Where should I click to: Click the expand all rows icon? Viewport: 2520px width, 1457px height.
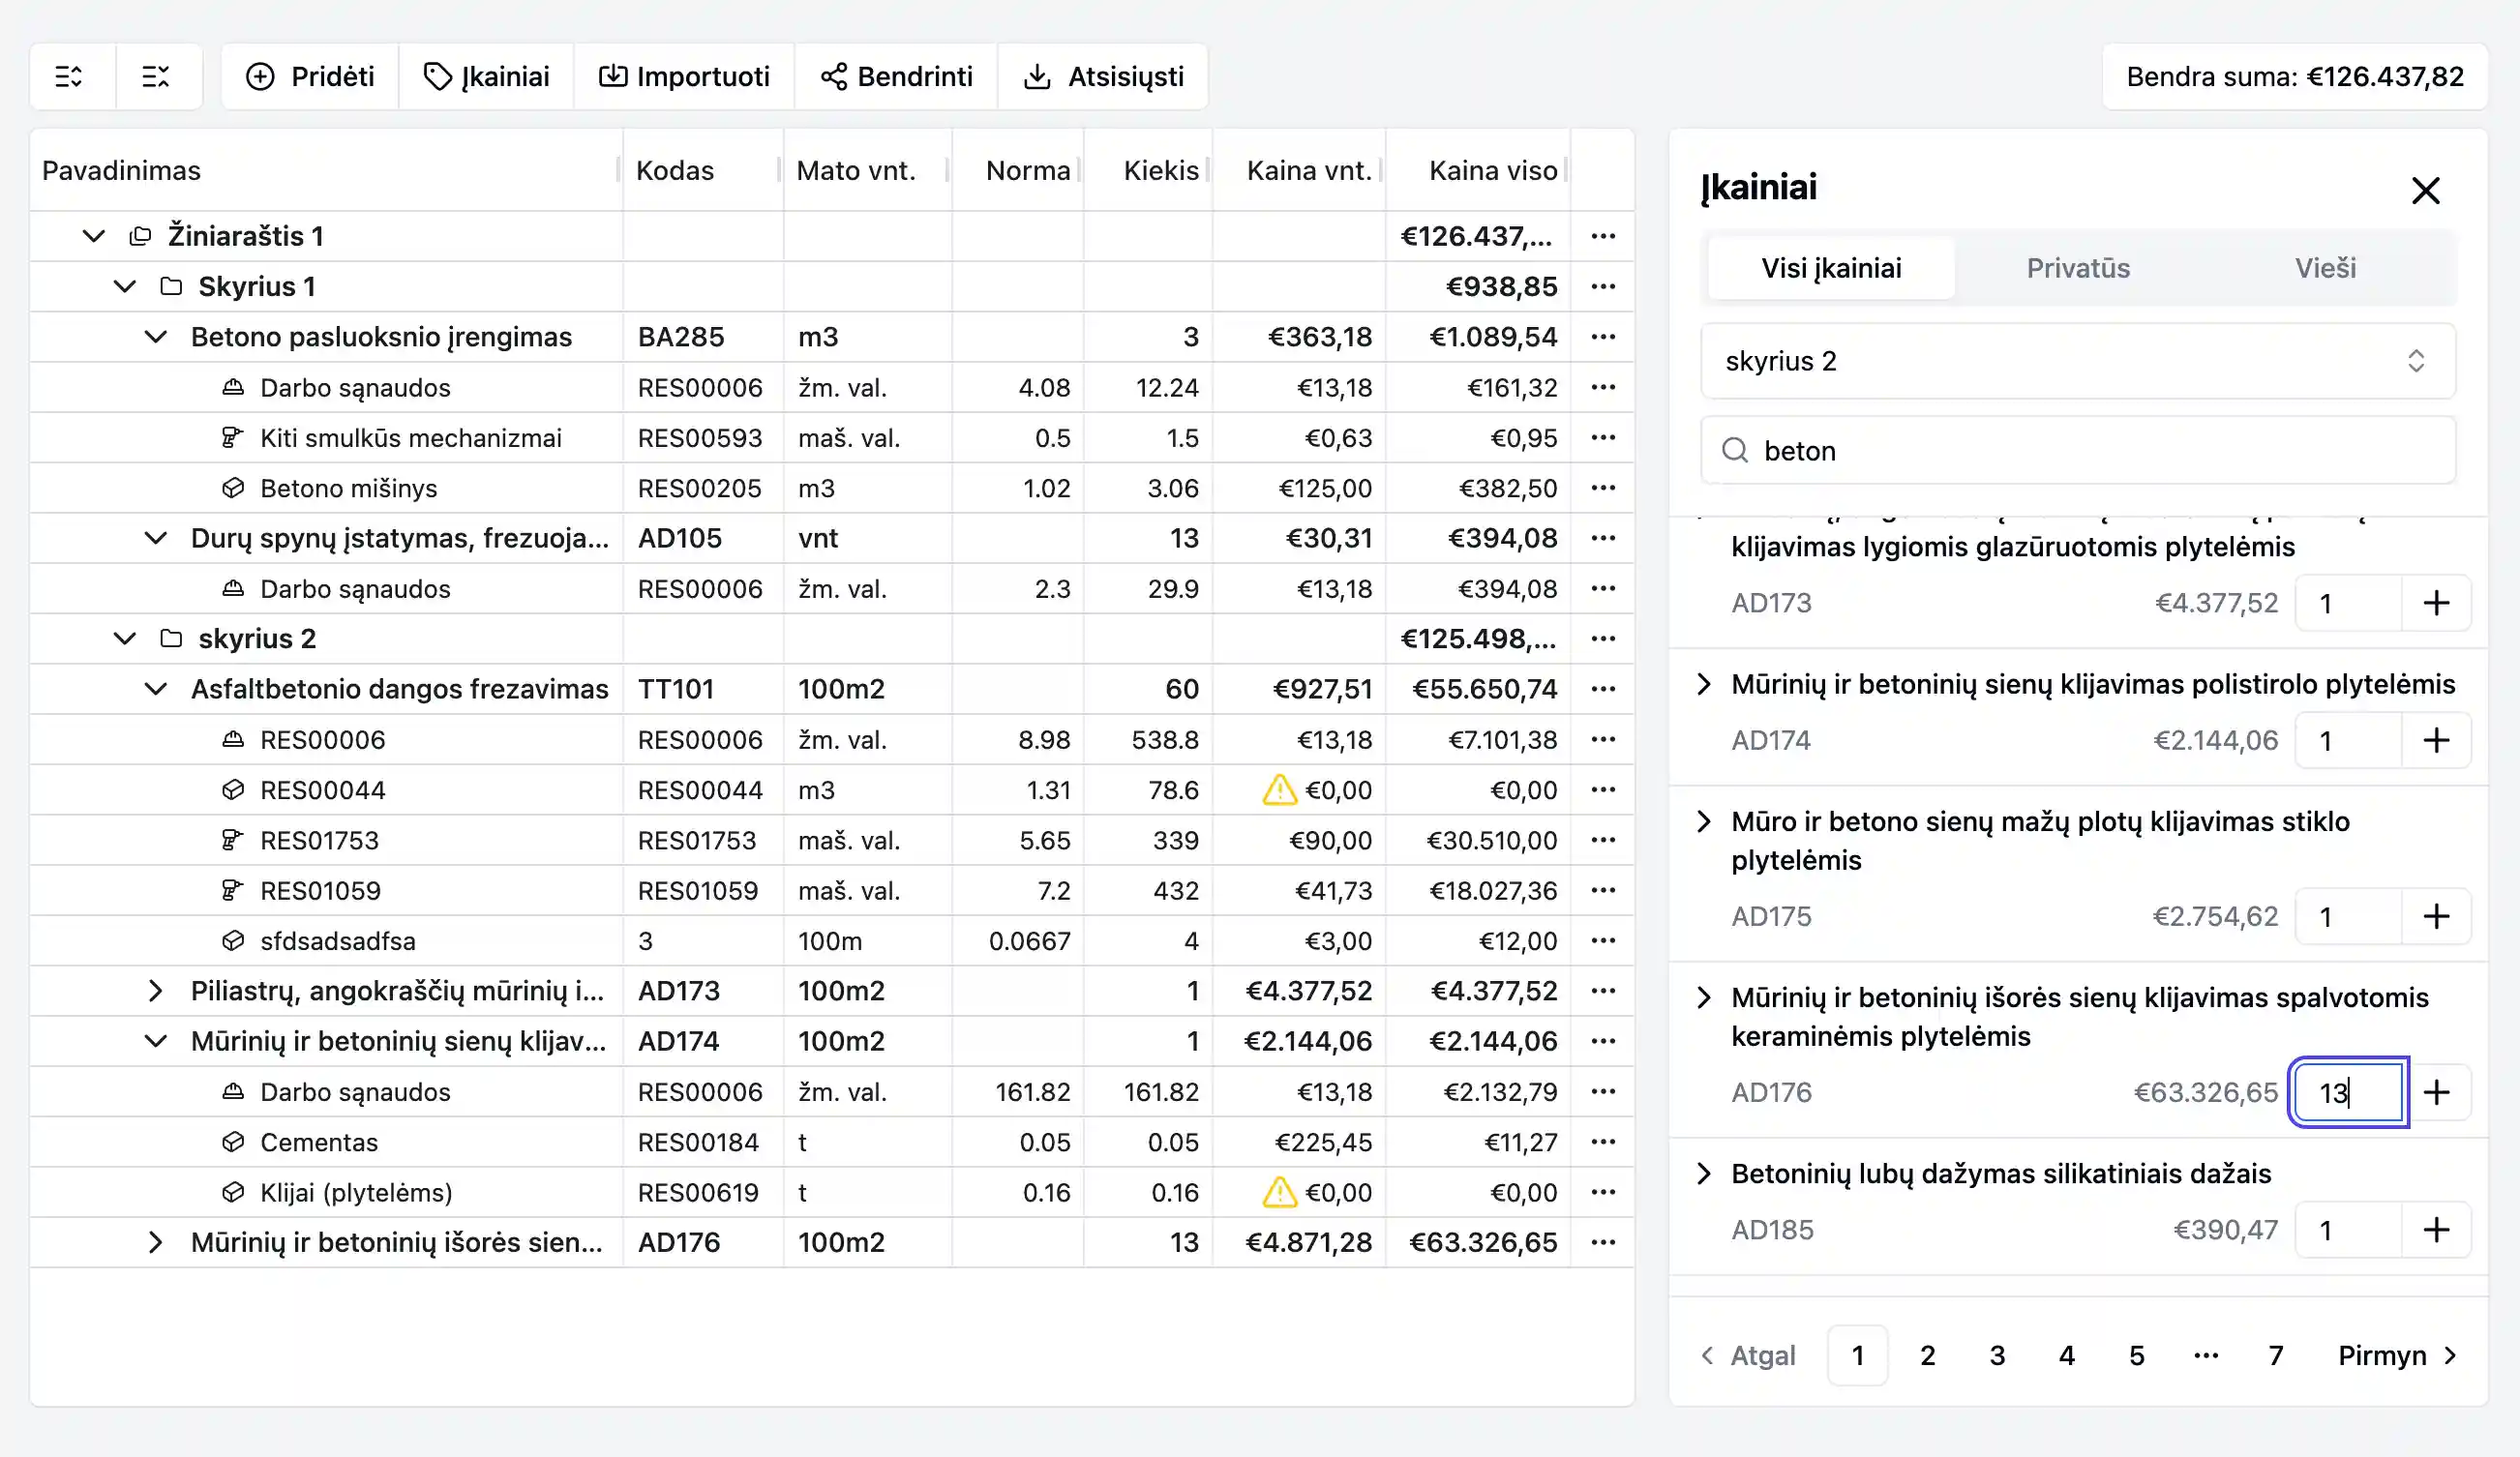[69, 77]
